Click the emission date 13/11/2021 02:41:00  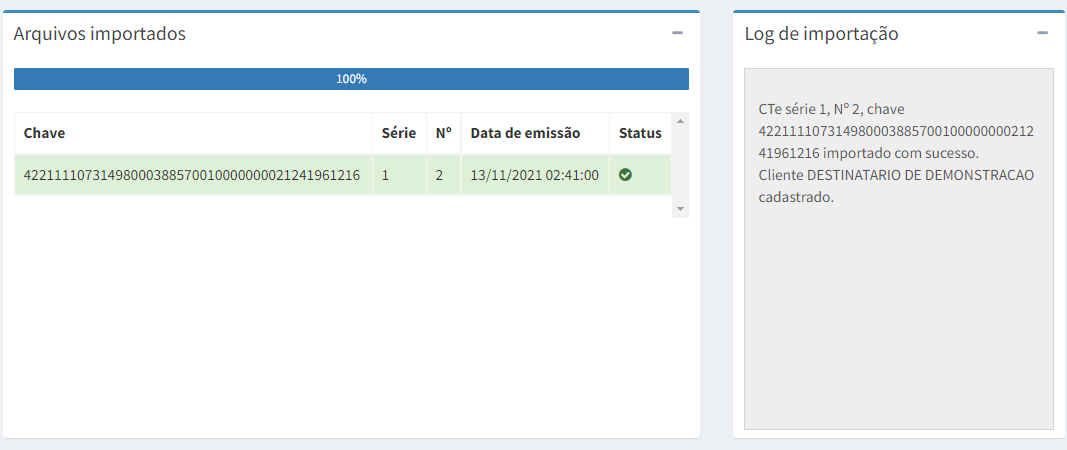(x=534, y=175)
